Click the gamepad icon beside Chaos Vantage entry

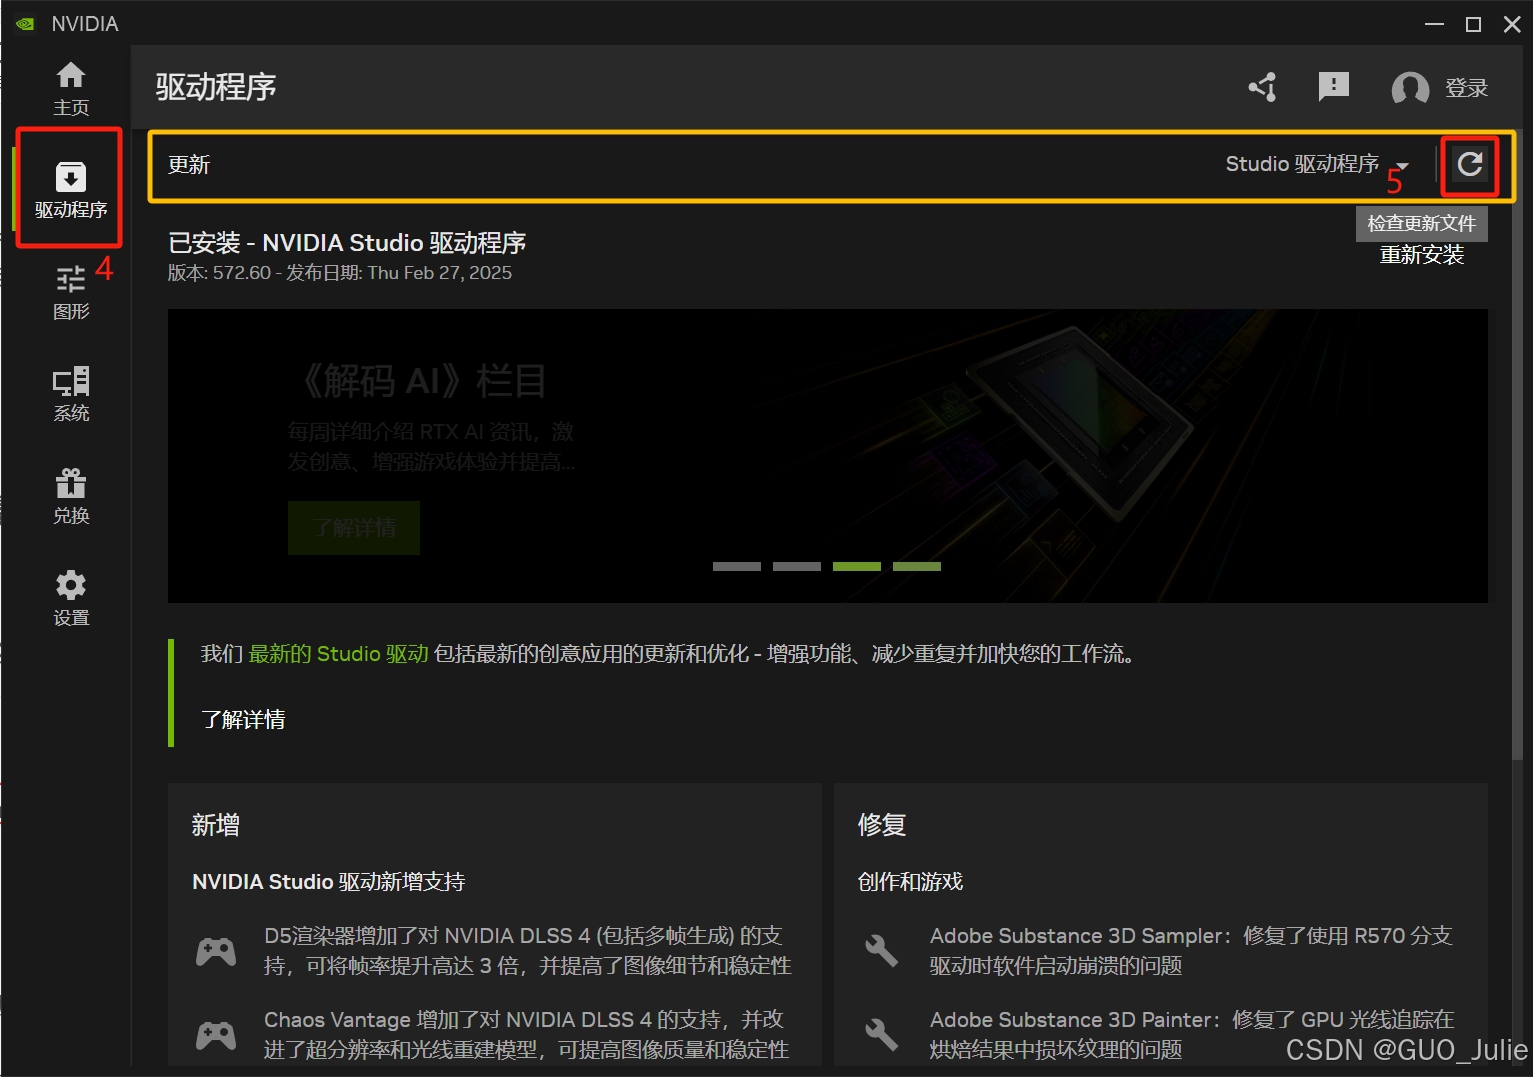coord(216,1035)
